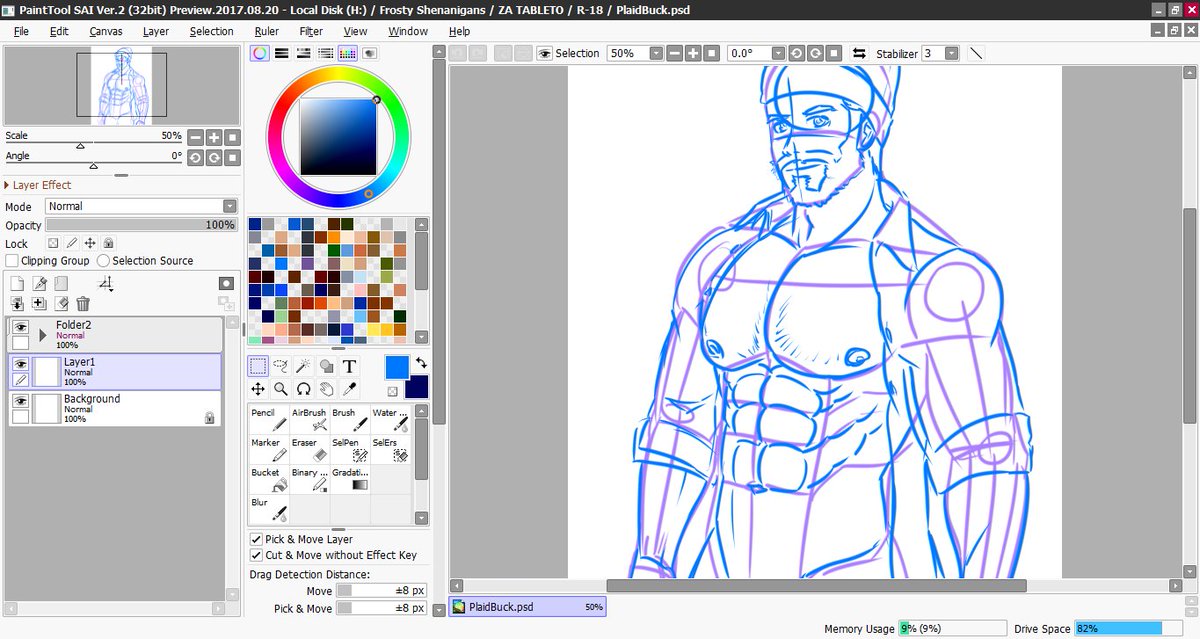Select the Hand pan tool
The height and width of the screenshot is (639, 1200).
tap(327, 389)
